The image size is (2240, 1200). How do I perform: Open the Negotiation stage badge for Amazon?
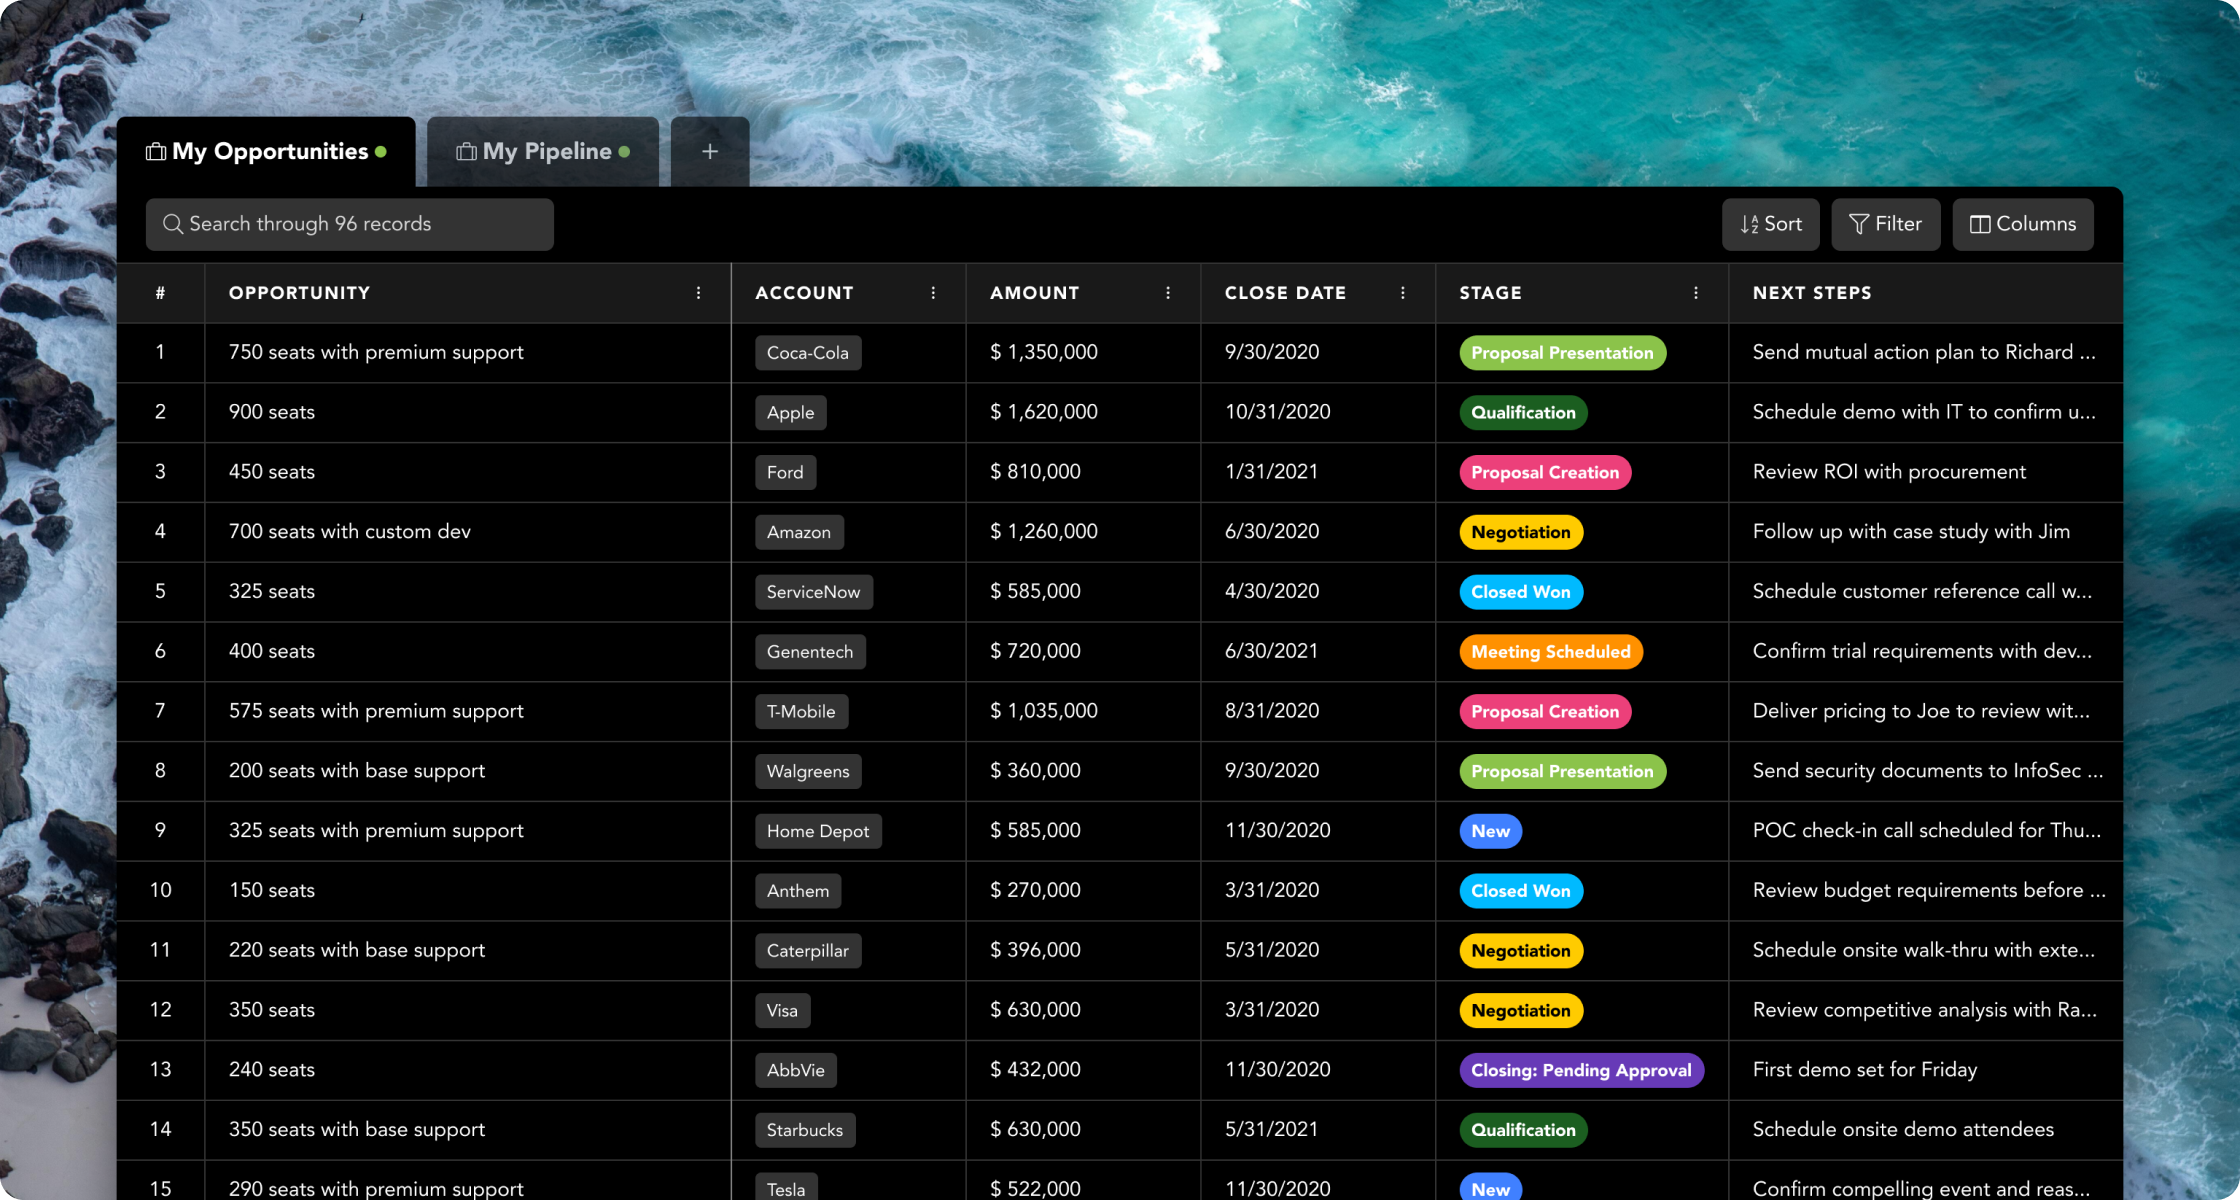point(1520,532)
